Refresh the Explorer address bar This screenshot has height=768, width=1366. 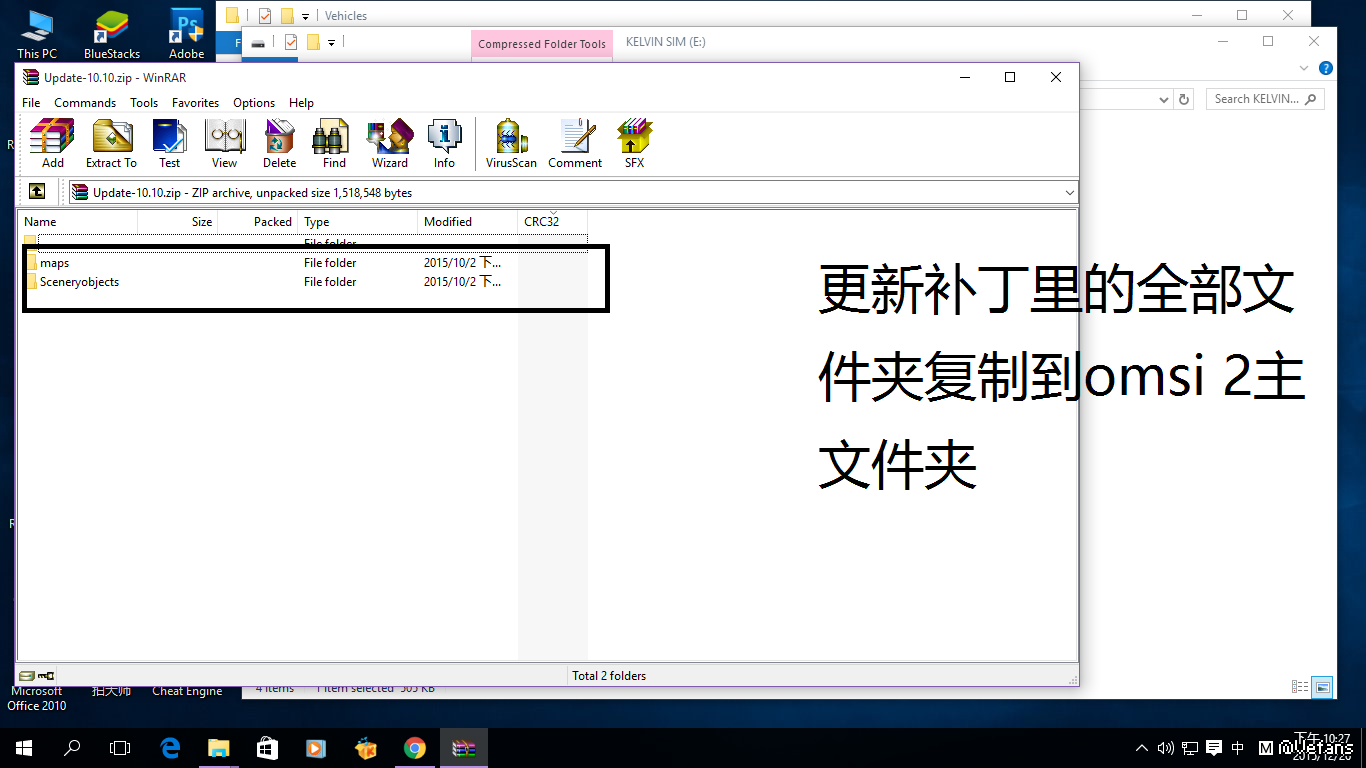point(1185,99)
